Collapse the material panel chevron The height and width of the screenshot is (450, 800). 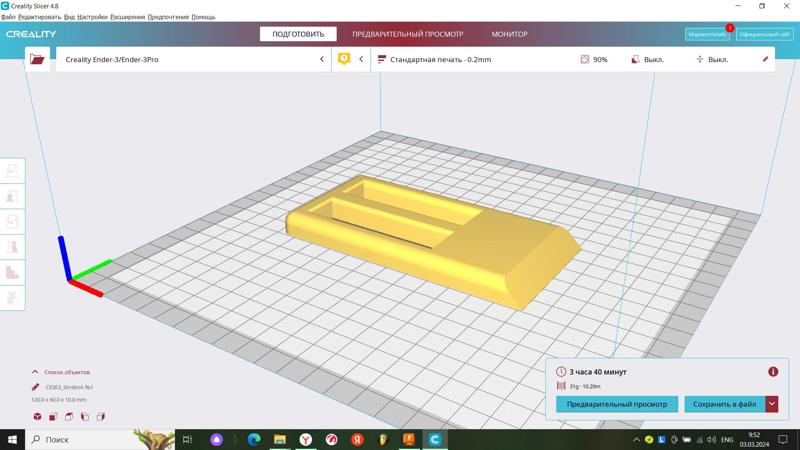[x=361, y=59]
